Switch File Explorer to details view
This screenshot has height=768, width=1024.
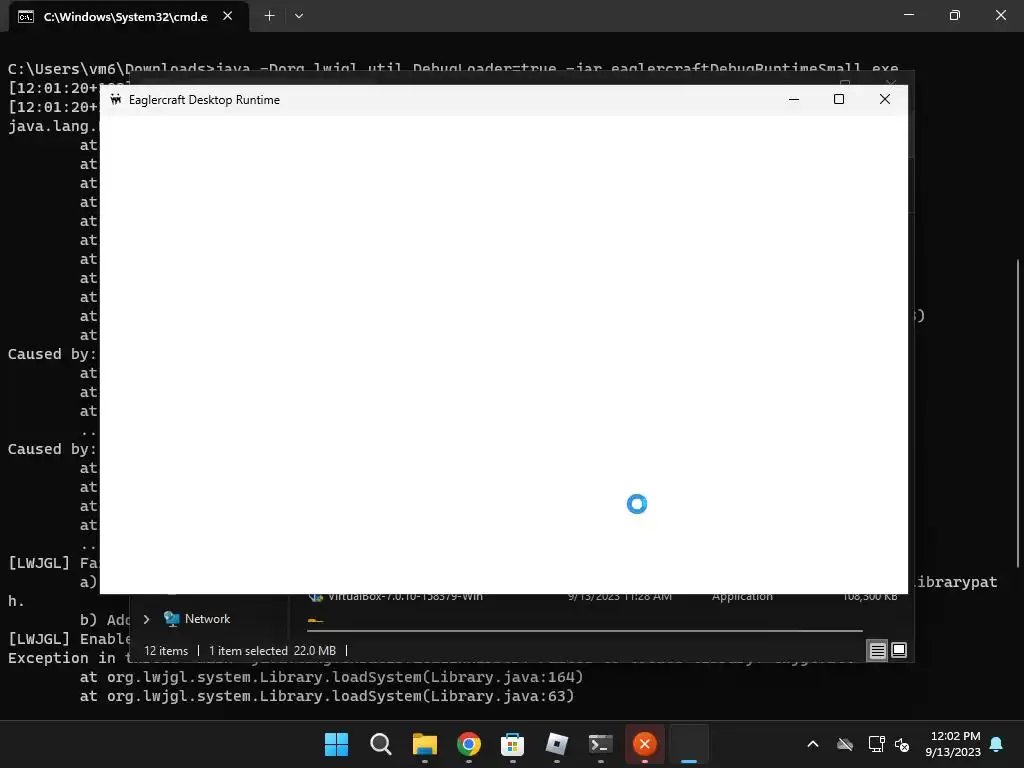(x=877, y=650)
